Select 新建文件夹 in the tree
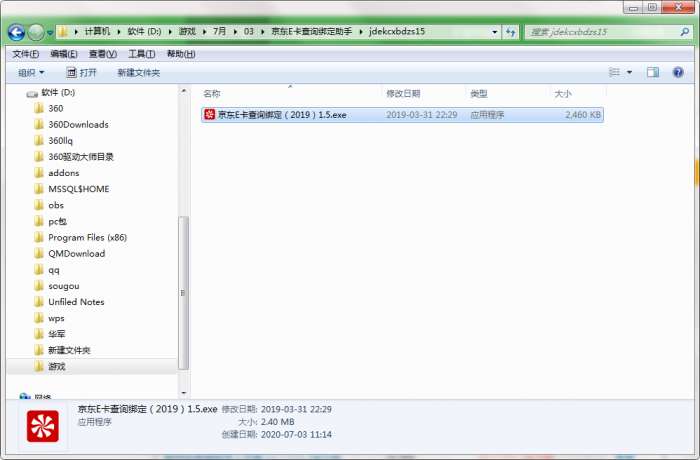Viewport: 700px width, 460px height. (69, 350)
